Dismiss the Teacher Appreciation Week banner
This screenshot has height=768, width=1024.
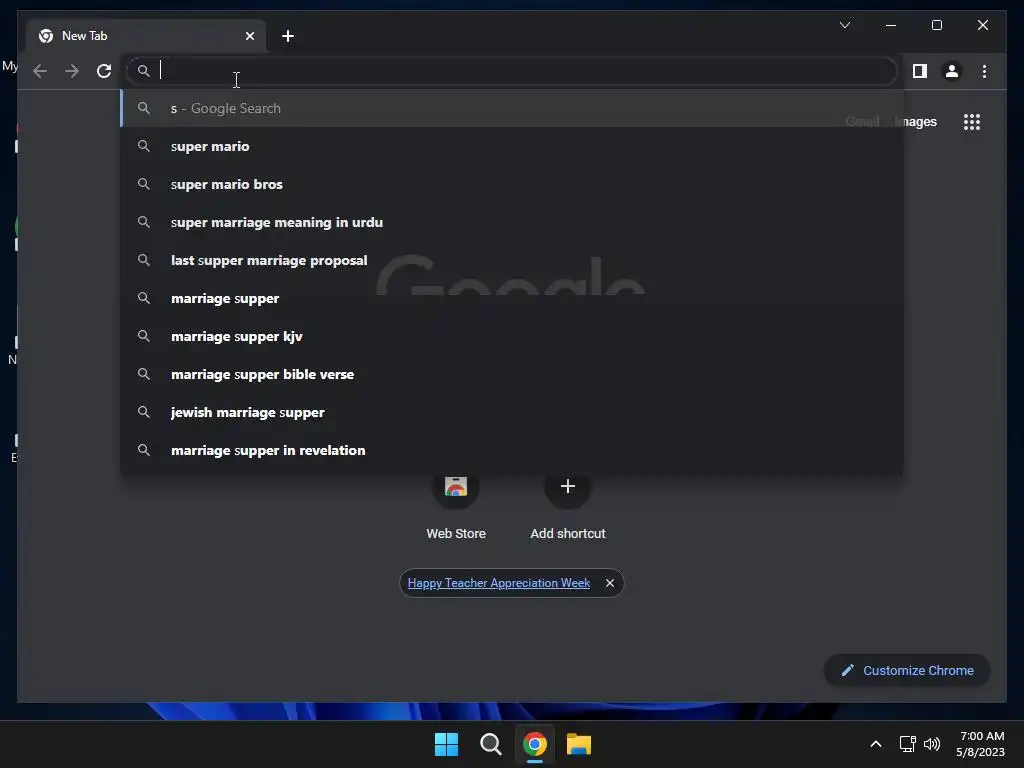coord(609,583)
